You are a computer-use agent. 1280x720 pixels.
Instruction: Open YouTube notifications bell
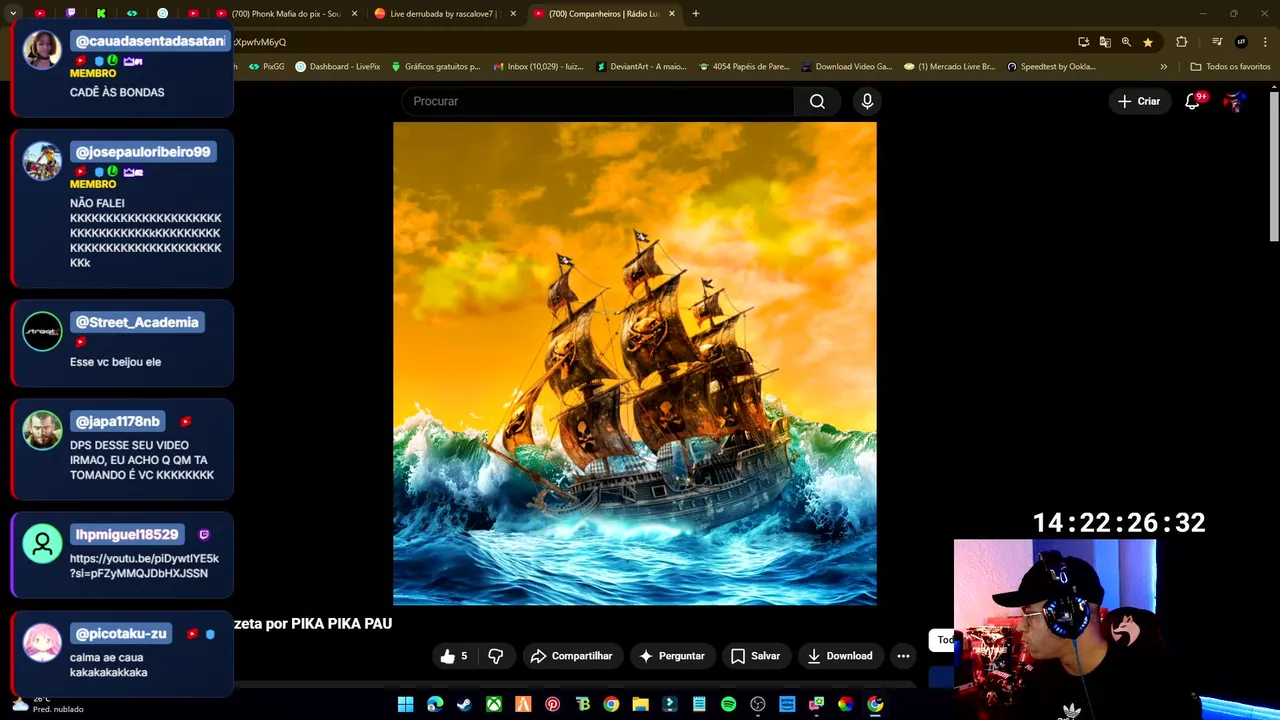[1192, 101]
